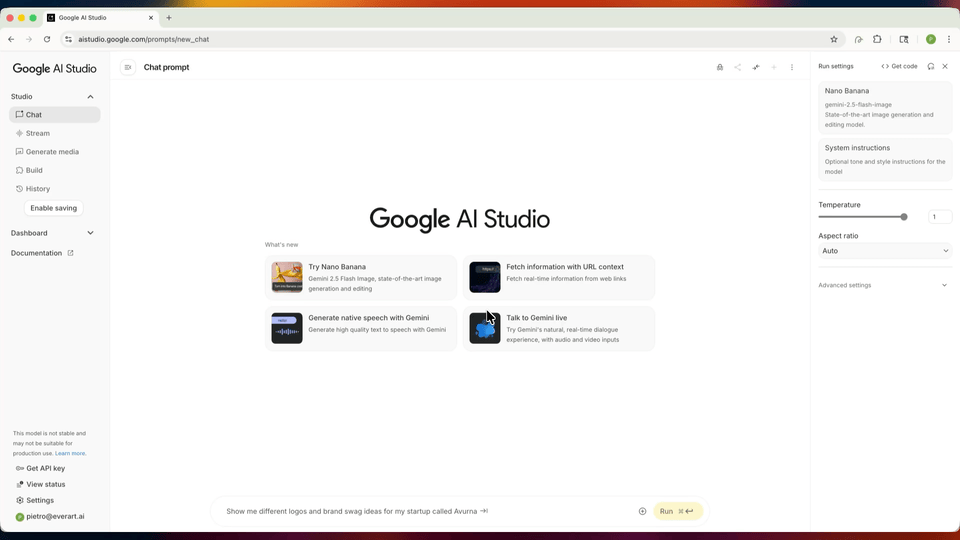Screen dimensions: 960x540
Task: Click the Get code button
Action: (x=899, y=66)
